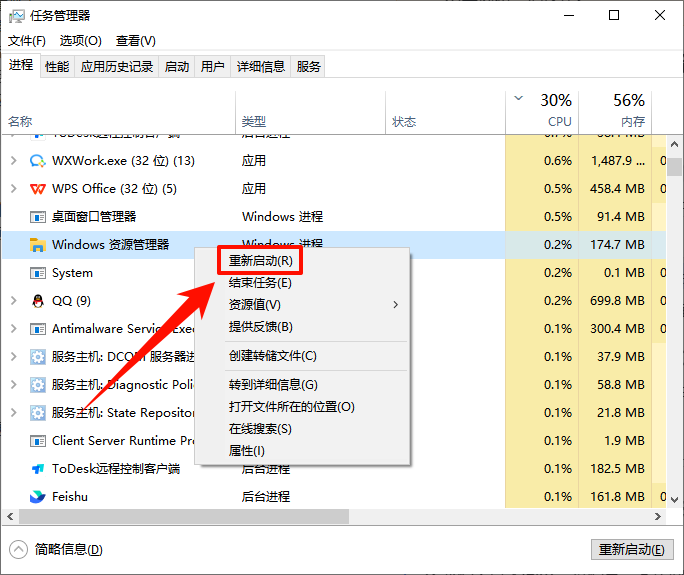This screenshot has width=684, height=575.
Task: Select the 1,487.9 memory value
Action: (x=618, y=161)
